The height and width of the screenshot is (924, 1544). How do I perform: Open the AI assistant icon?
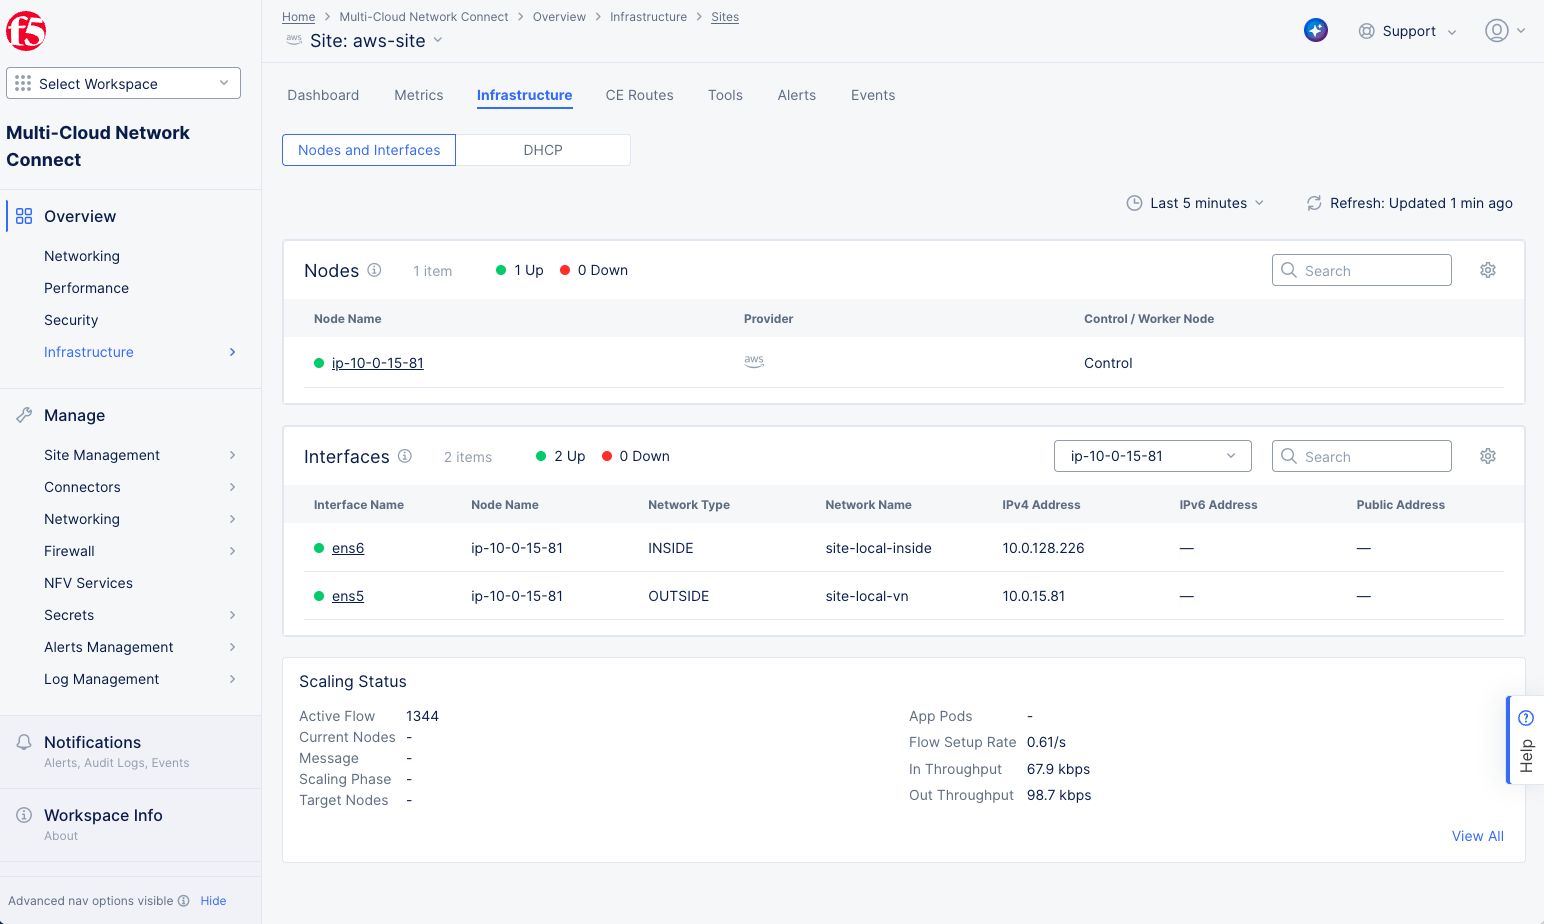[1316, 31]
